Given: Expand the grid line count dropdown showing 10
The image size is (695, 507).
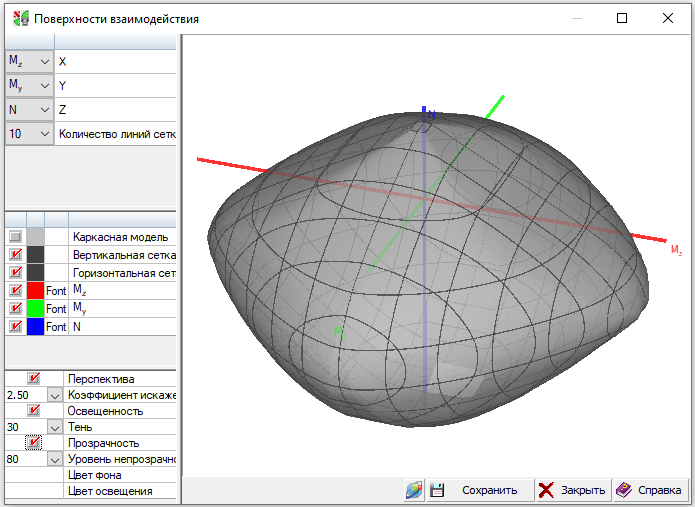Looking at the screenshot, I should coord(45,133).
